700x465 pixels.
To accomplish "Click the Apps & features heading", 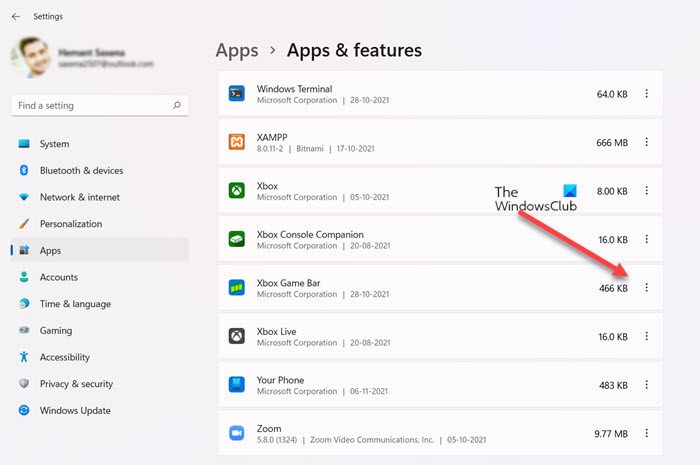I will (354, 50).
